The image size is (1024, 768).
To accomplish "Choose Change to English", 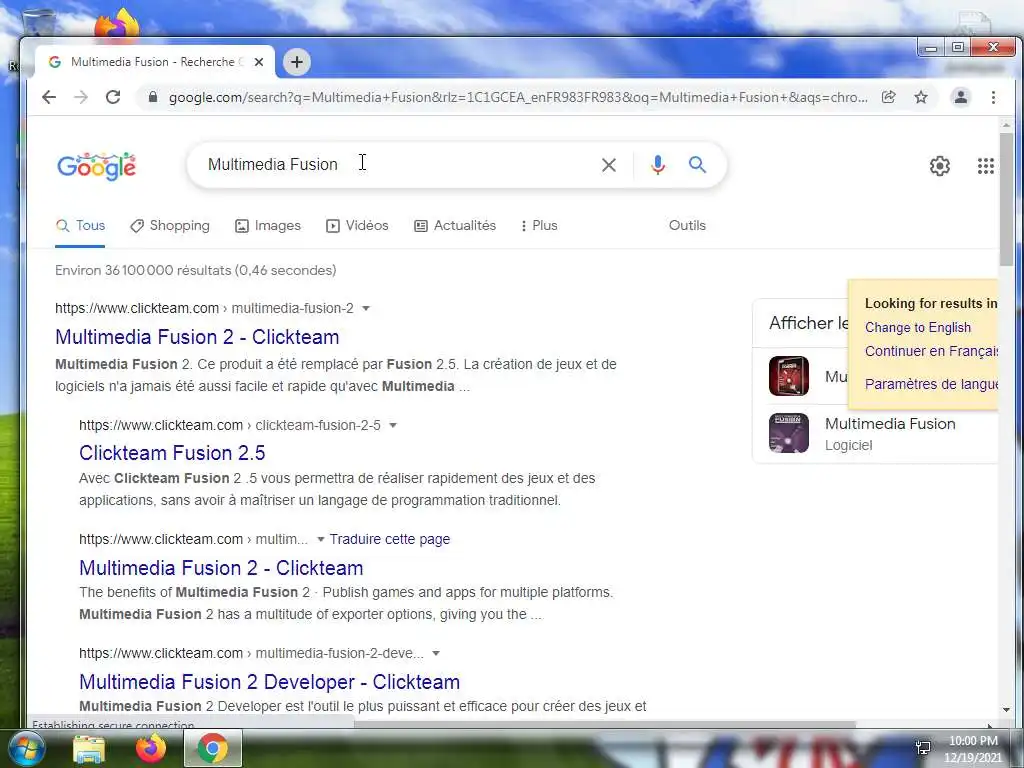I will click(918, 328).
